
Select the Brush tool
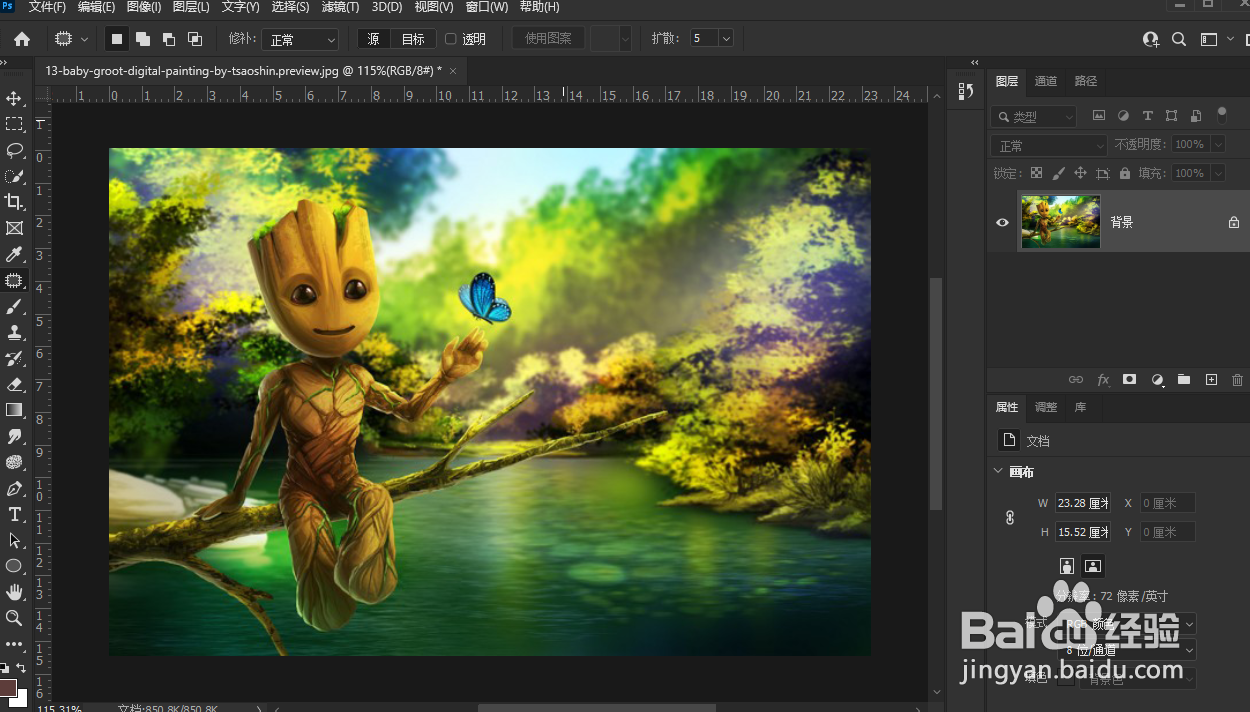tap(14, 306)
